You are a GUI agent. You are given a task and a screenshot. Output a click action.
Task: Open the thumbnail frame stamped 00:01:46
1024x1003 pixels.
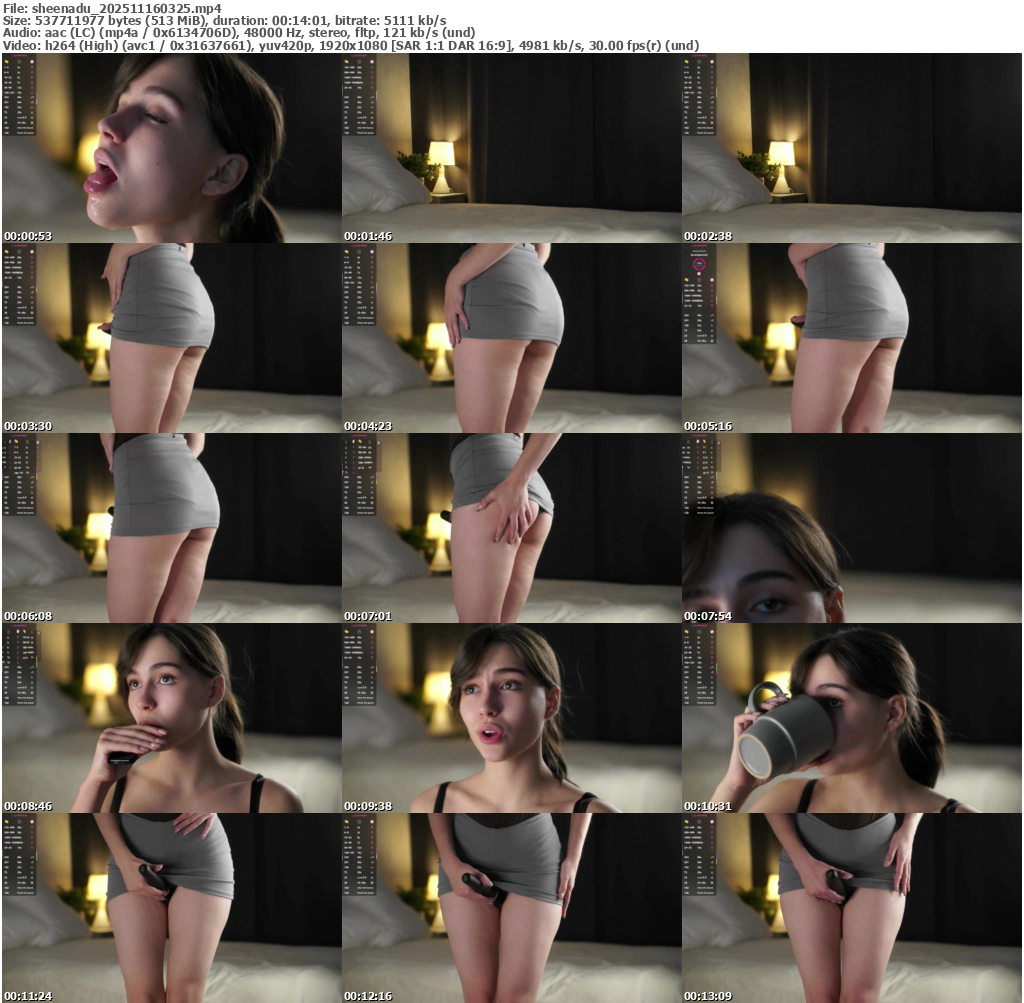pos(511,148)
